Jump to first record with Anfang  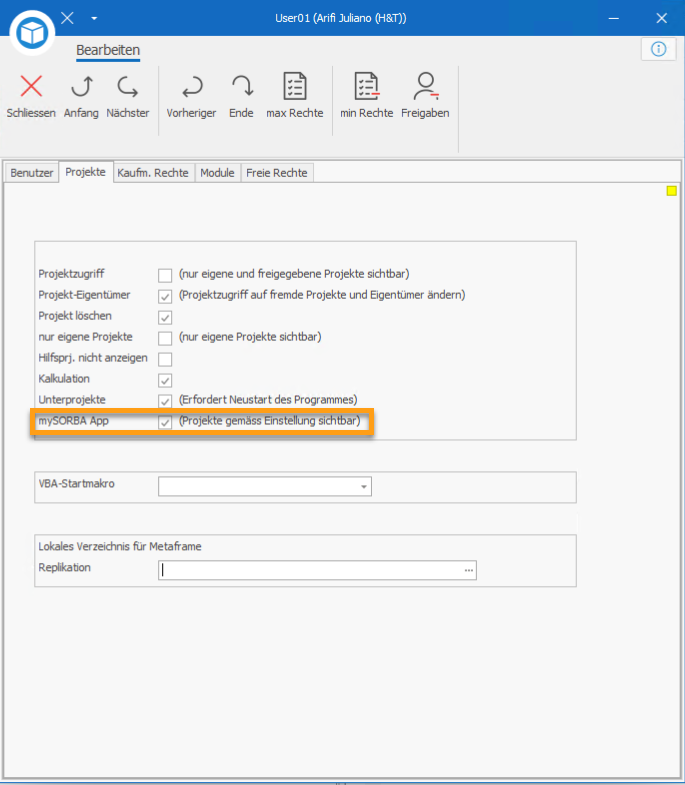81,87
